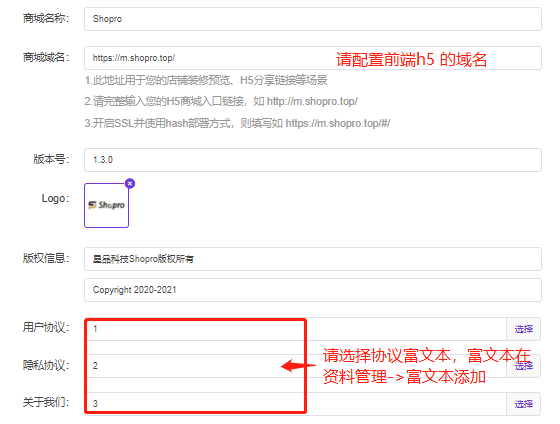This screenshot has width=560, height=424.
Task: Click the 商城域名 label
Action: [46, 57]
